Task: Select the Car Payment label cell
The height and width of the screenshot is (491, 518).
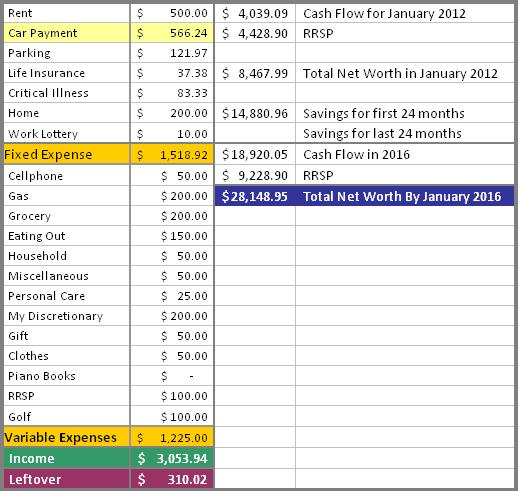Action: (67, 33)
